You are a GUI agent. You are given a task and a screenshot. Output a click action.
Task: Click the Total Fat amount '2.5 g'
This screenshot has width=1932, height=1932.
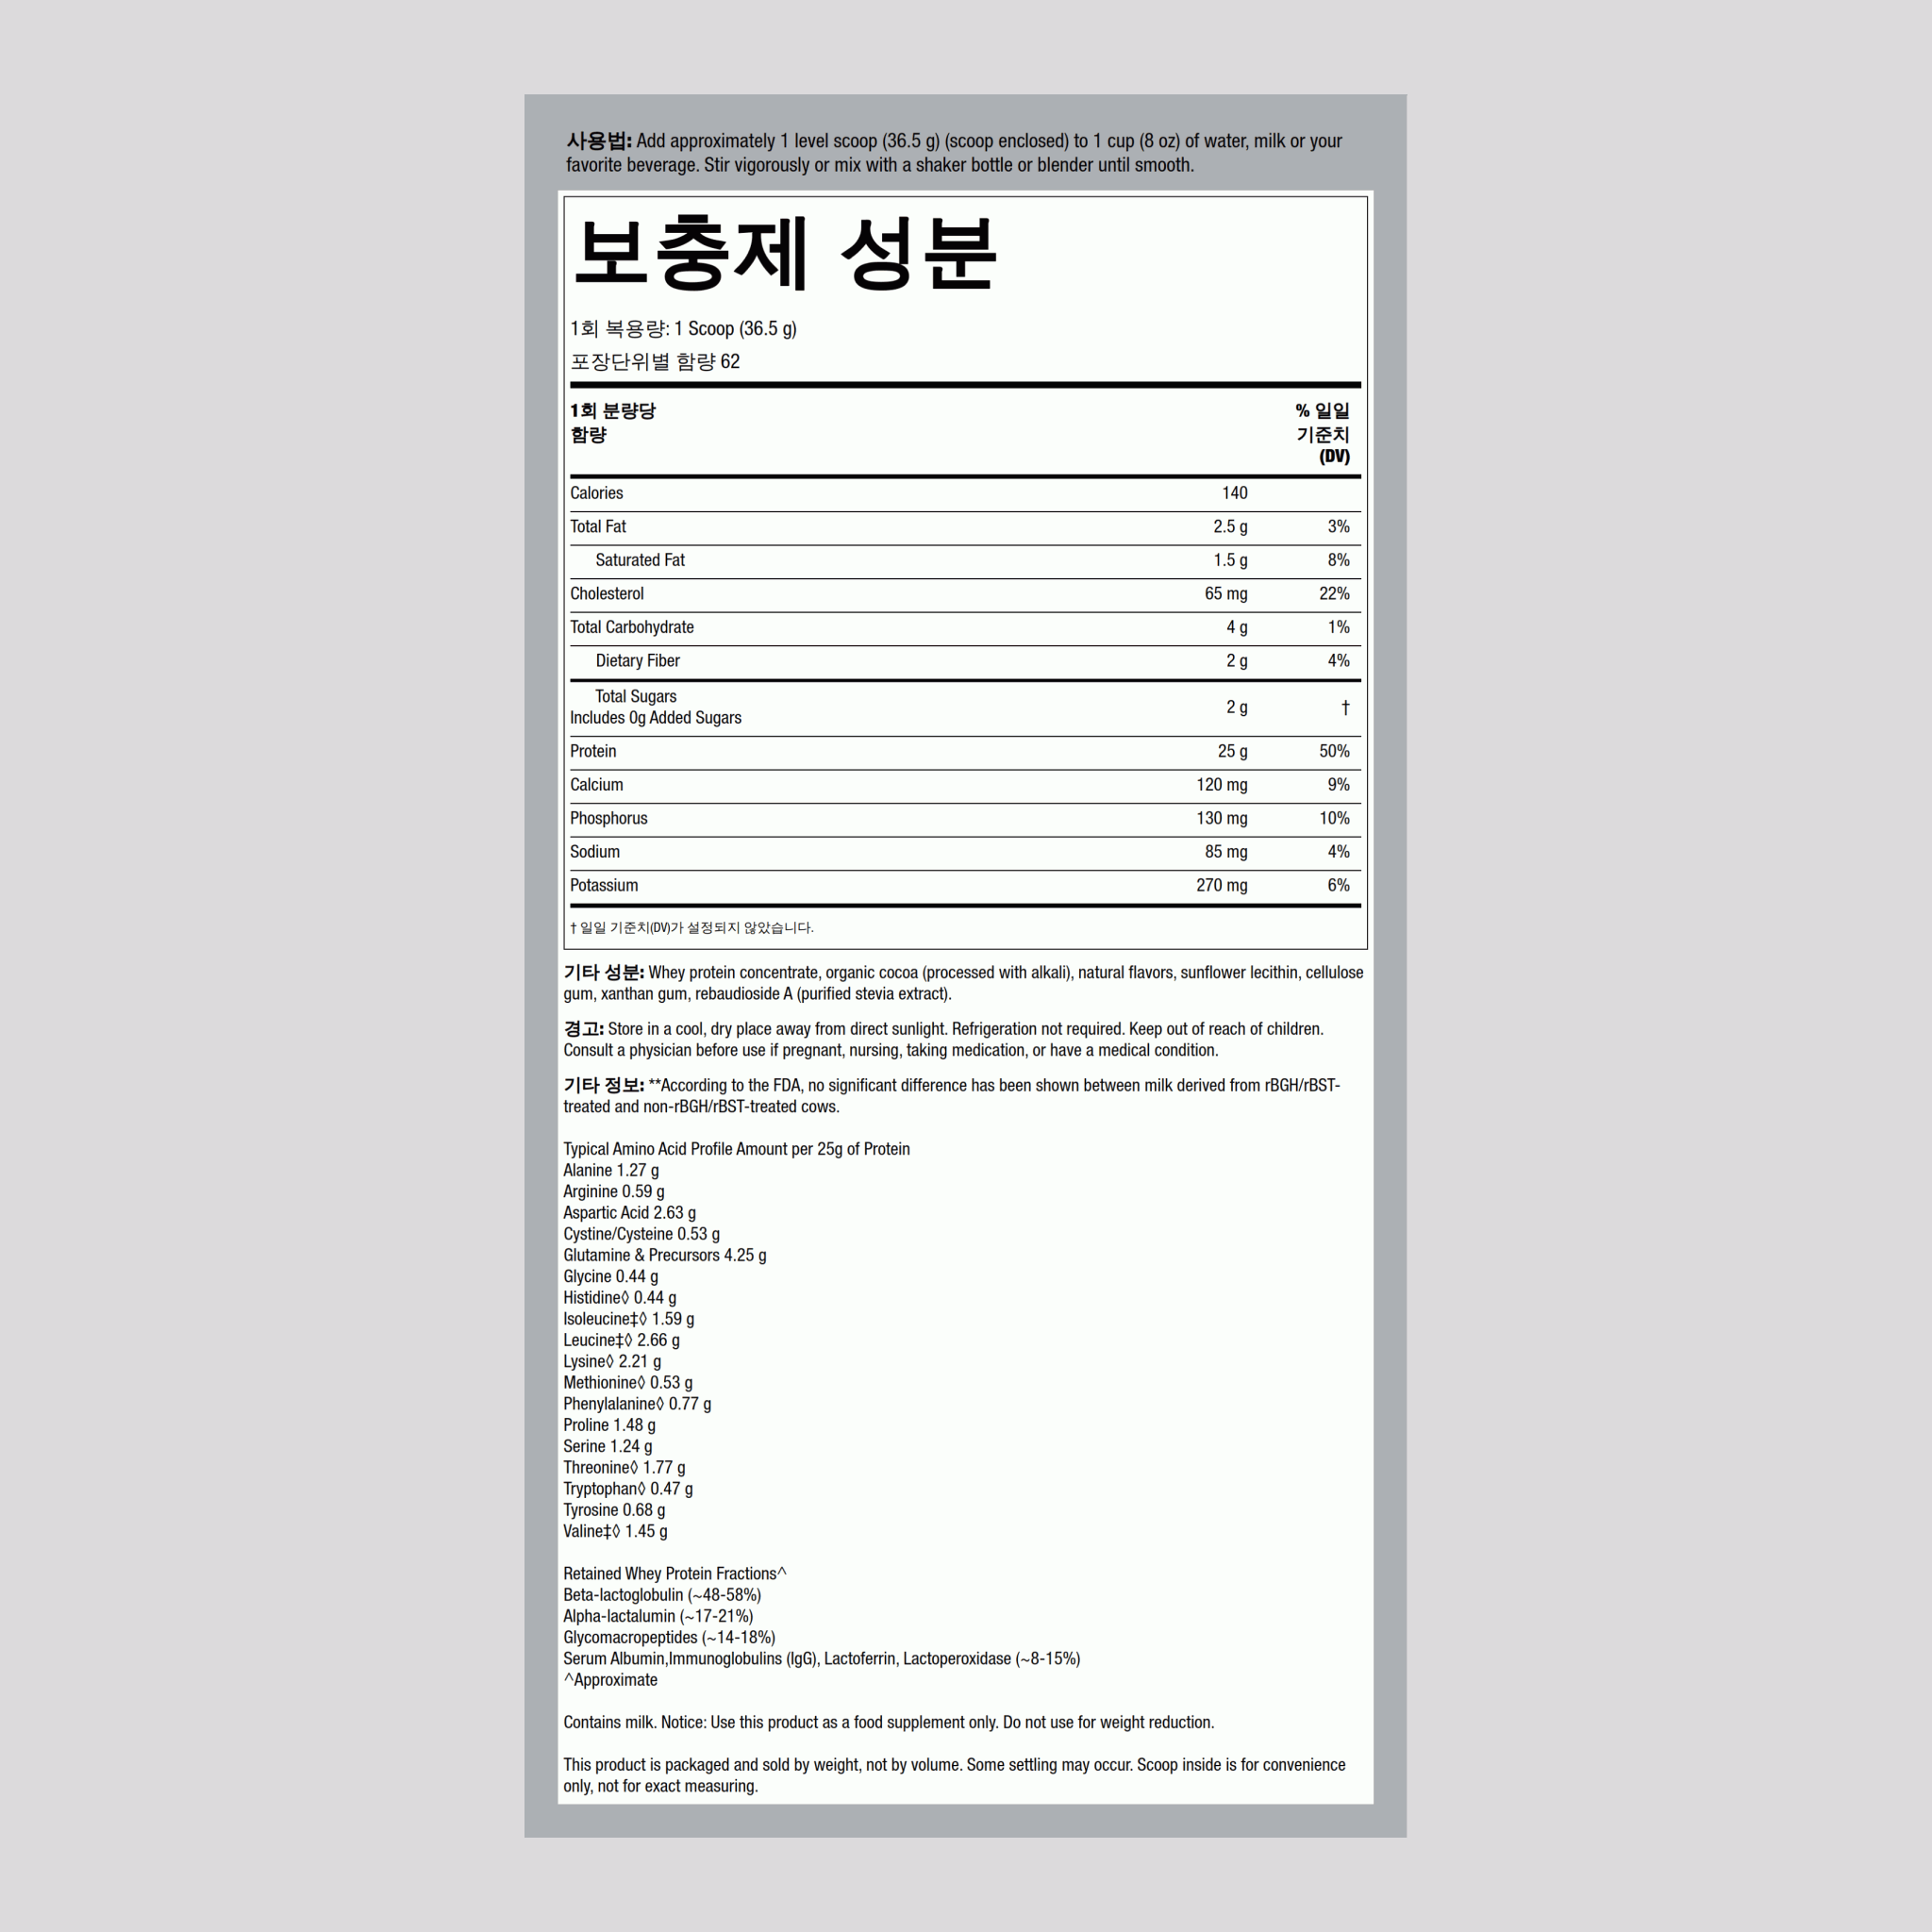[x=1230, y=527]
